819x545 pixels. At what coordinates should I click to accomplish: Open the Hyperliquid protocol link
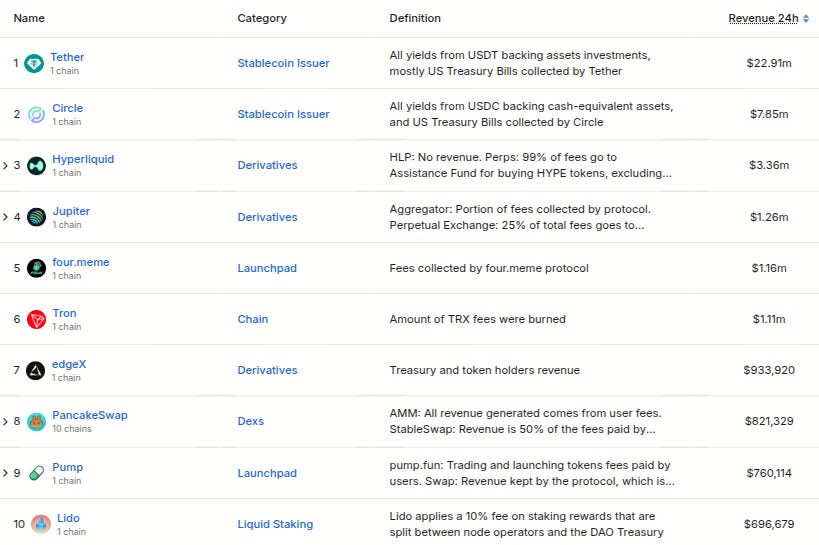click(x=83, y=159)
